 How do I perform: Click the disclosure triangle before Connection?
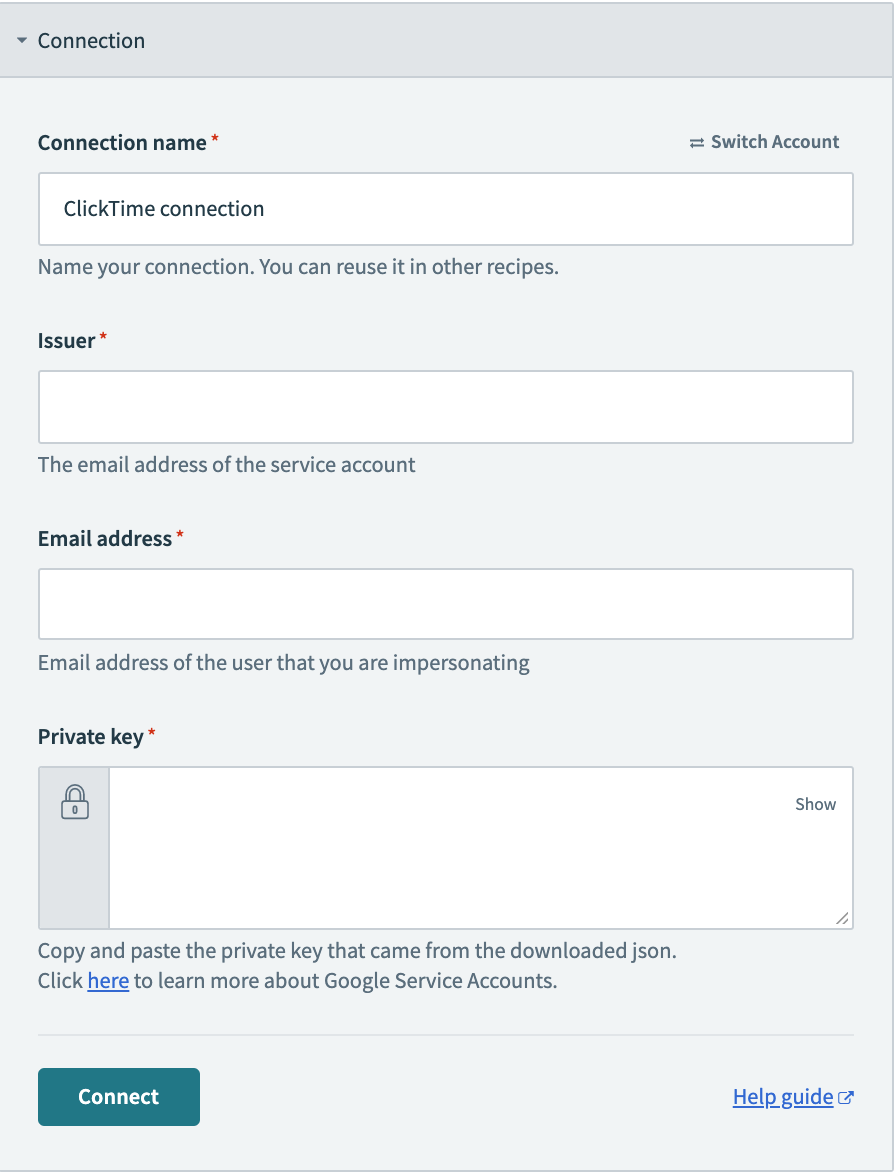pyautogui.click(x=22, y=40)
